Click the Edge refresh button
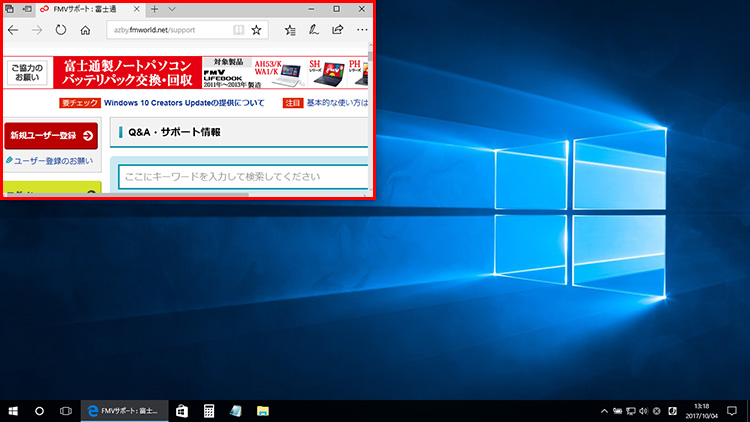The width and height of the screenshot is (750, 422). (x=61, y=30)
